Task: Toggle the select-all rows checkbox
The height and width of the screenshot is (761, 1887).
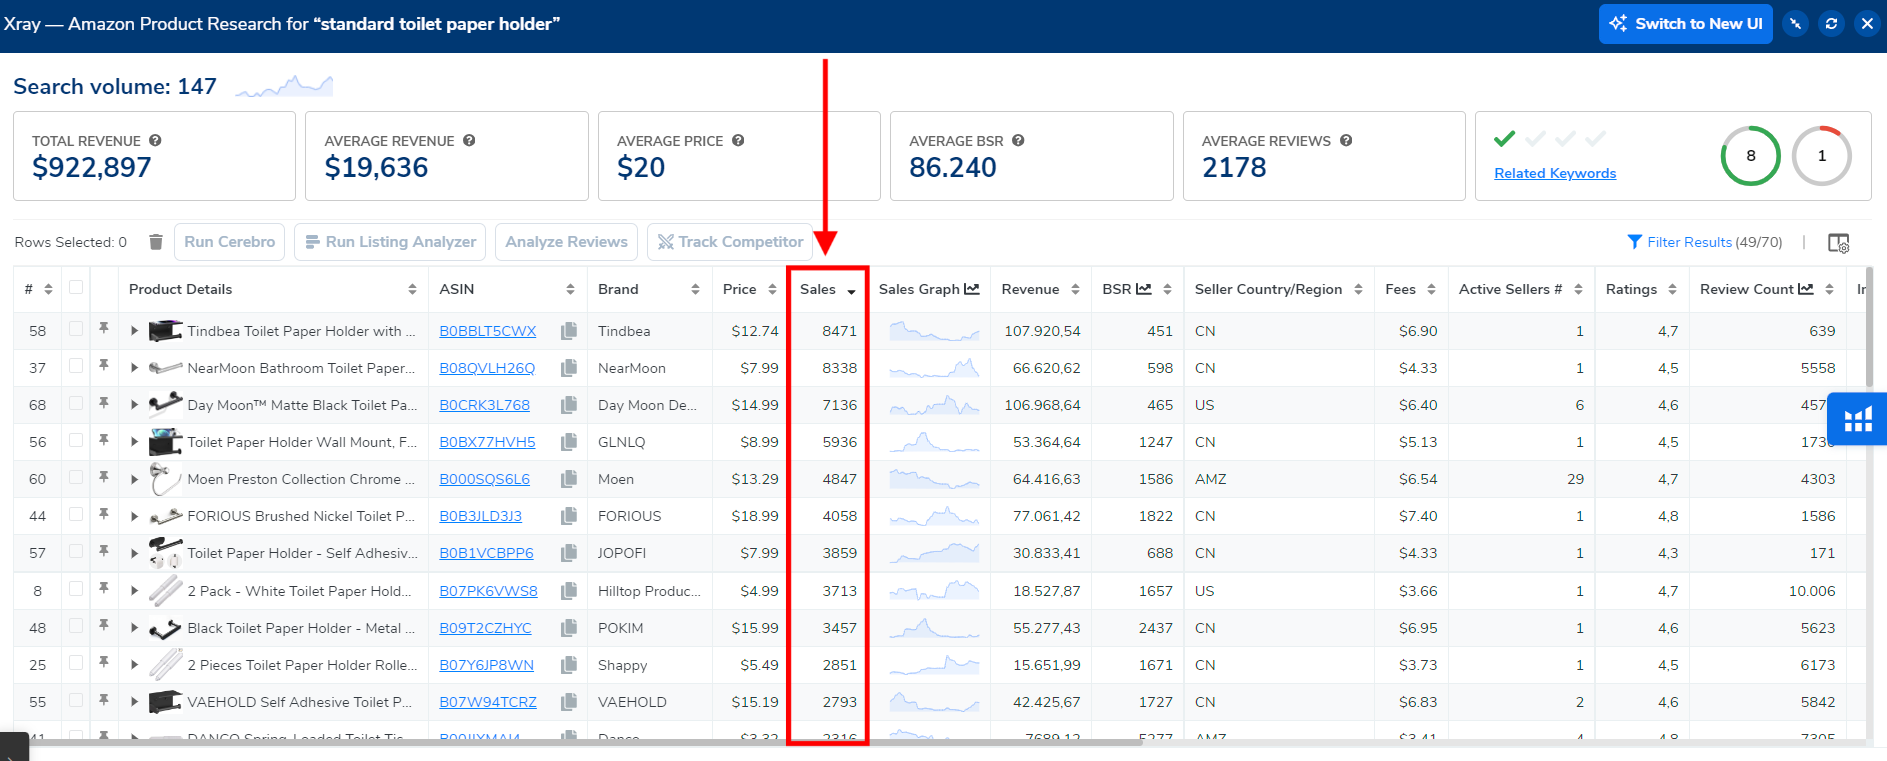Action: 76,288
